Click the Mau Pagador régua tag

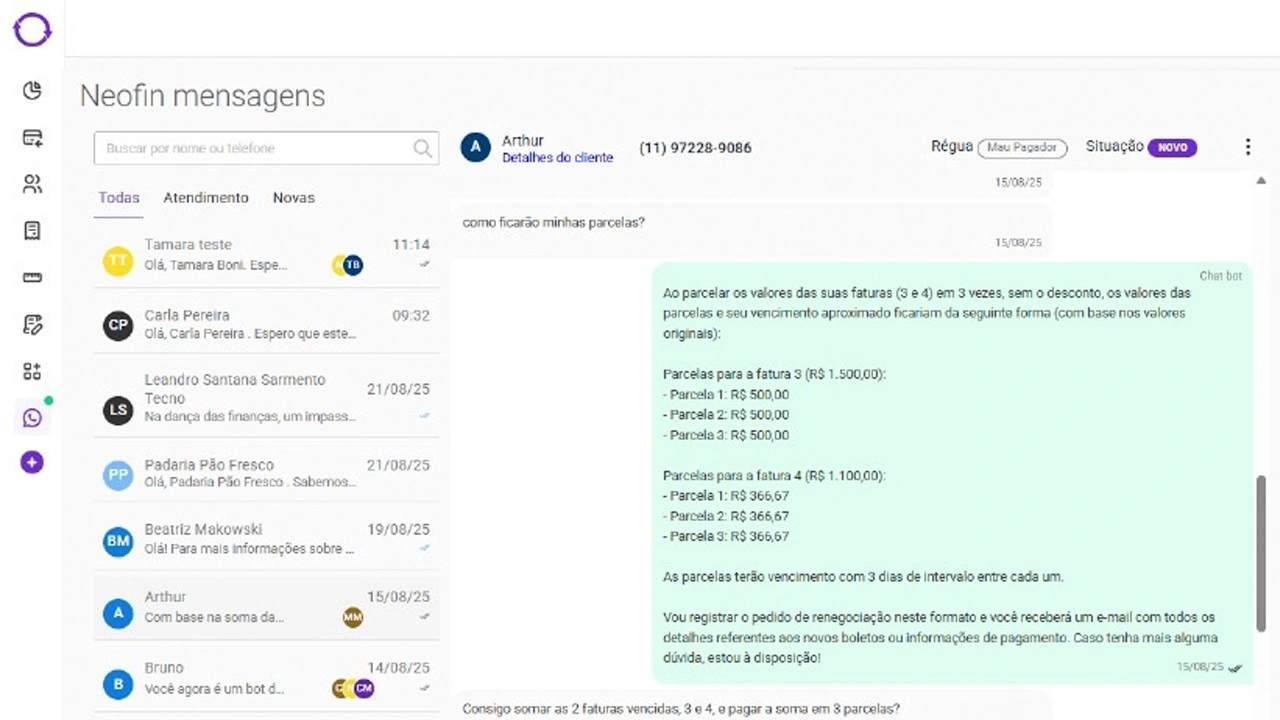(1022, 147)
